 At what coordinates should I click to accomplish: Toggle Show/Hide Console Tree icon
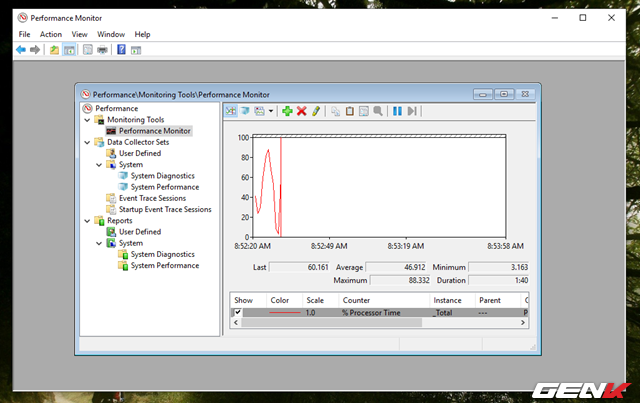(69, 50)
